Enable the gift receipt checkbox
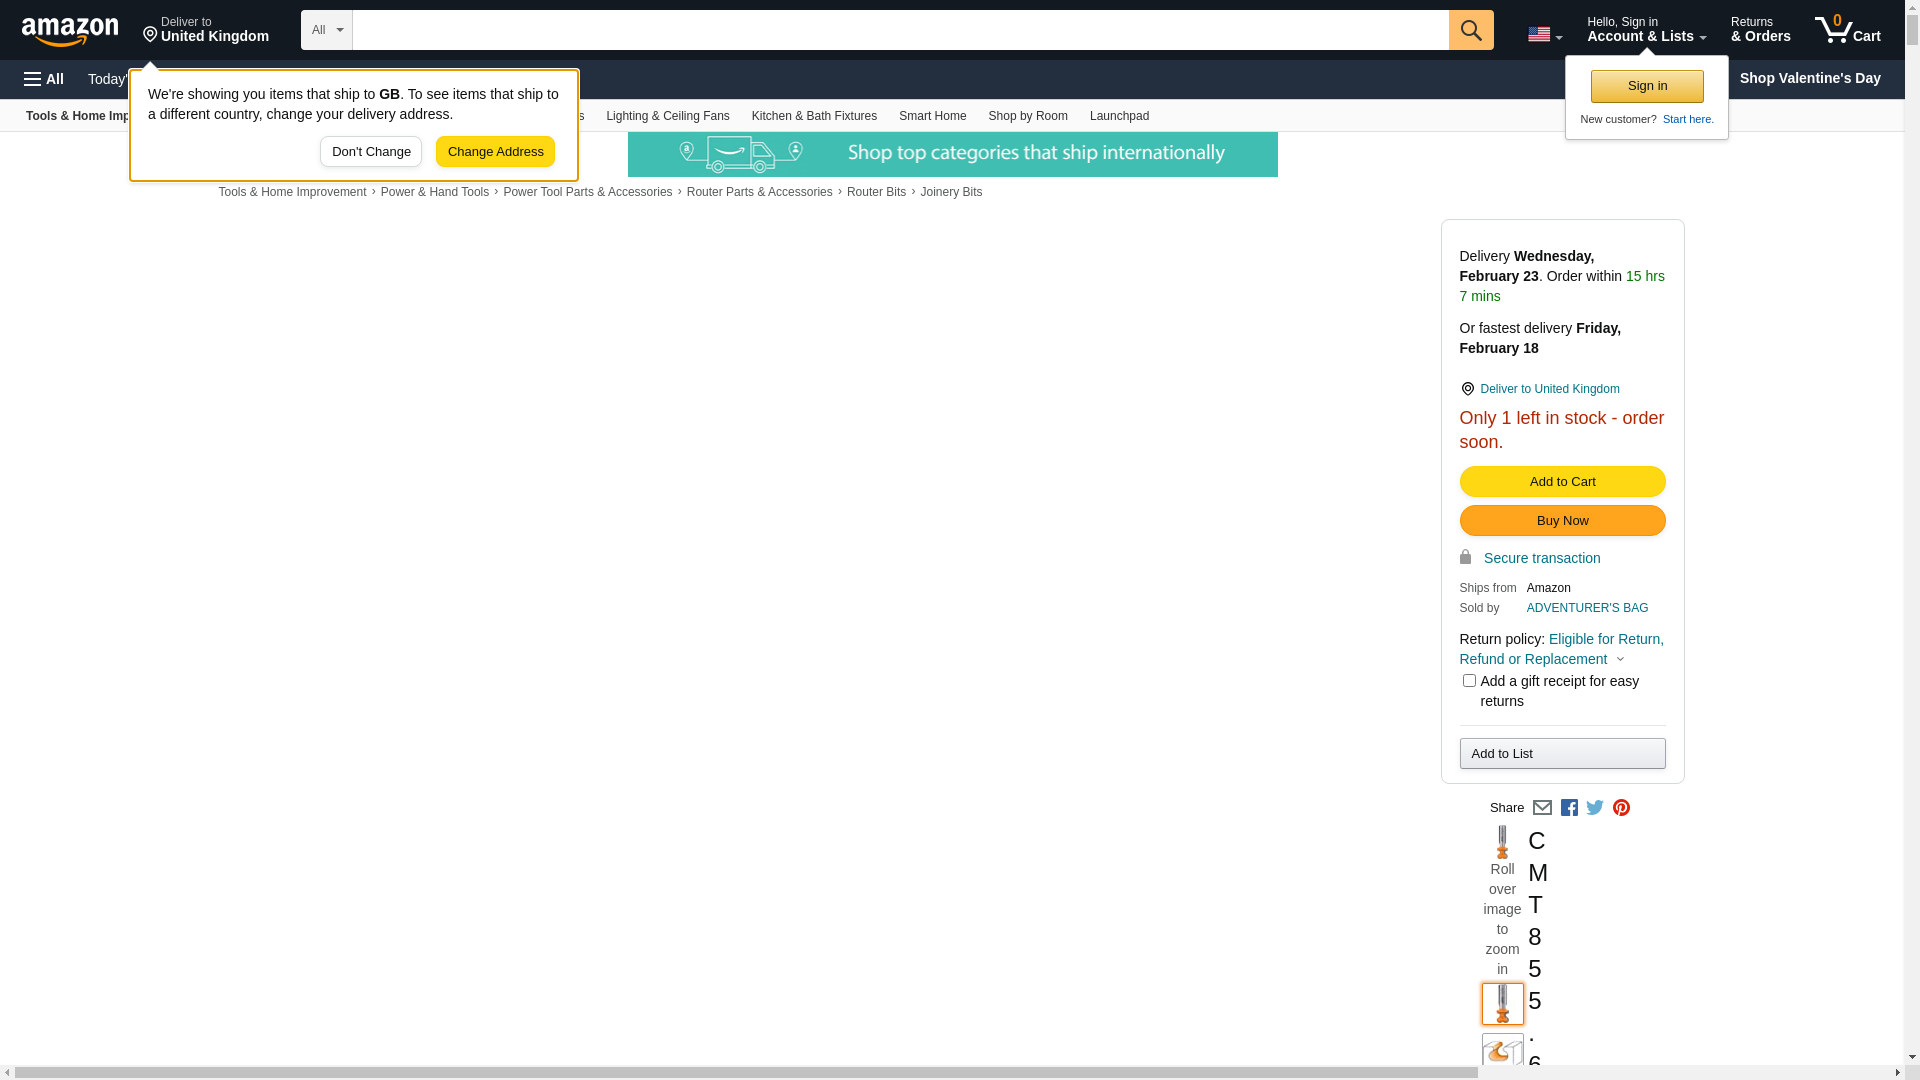Image resolution: width=1920 pixels, height=1080 pixels. click(x=1469, y=681)
